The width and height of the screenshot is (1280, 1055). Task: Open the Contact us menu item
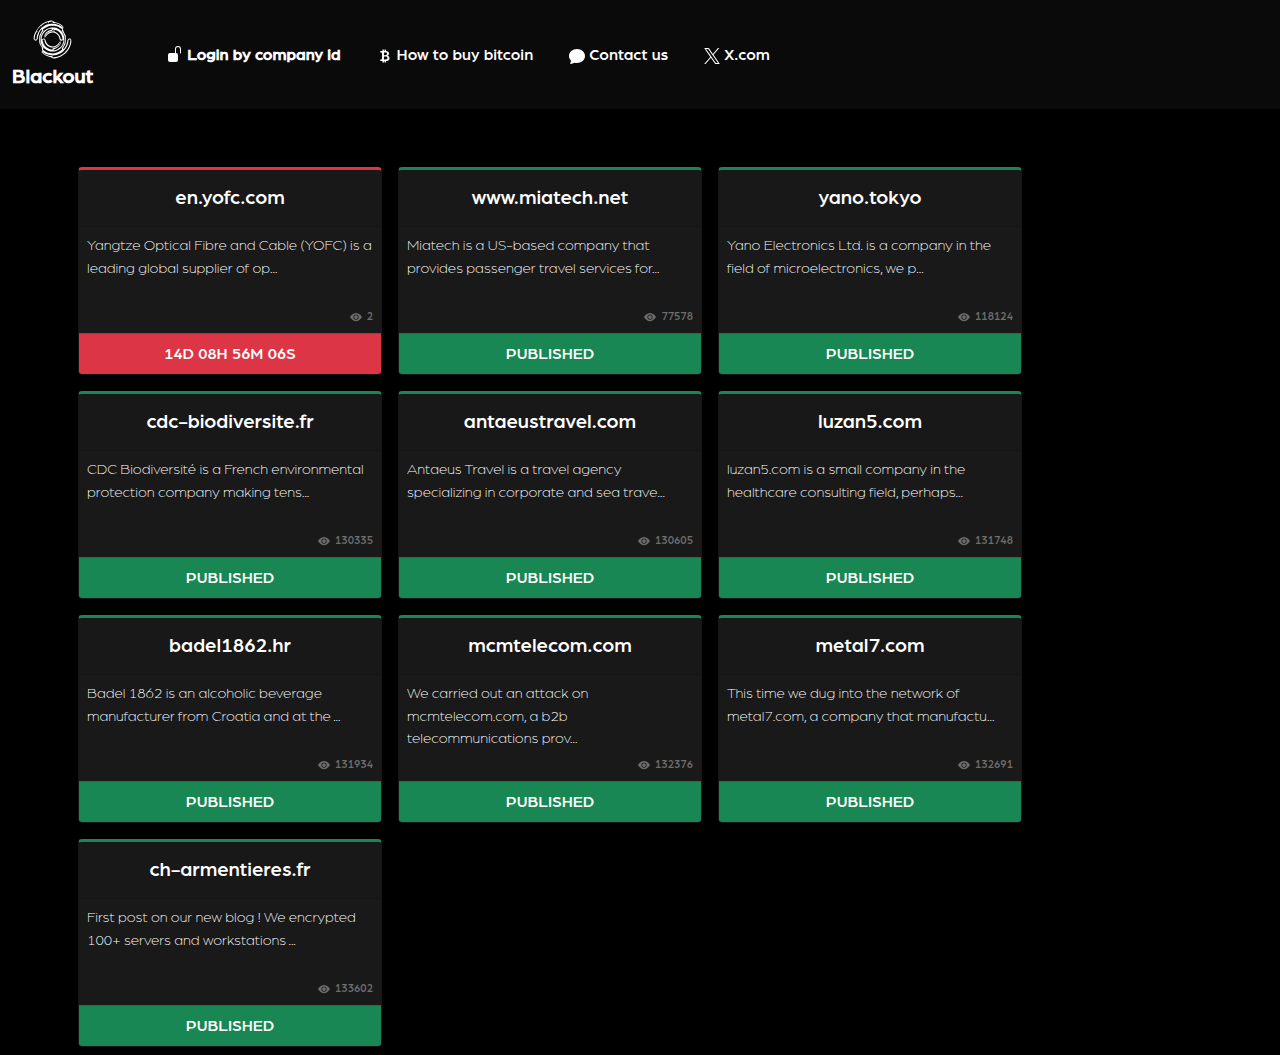tap(628, 55)
